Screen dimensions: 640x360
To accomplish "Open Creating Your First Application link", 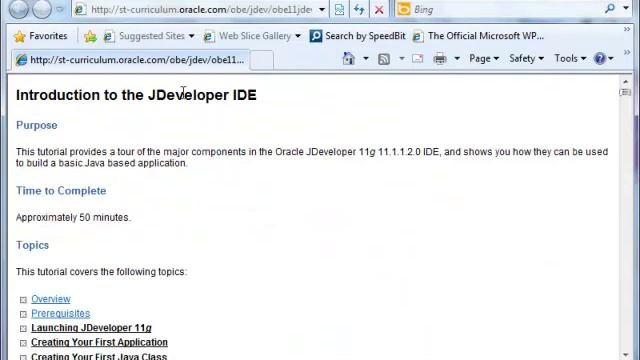I will pos(99,342).
